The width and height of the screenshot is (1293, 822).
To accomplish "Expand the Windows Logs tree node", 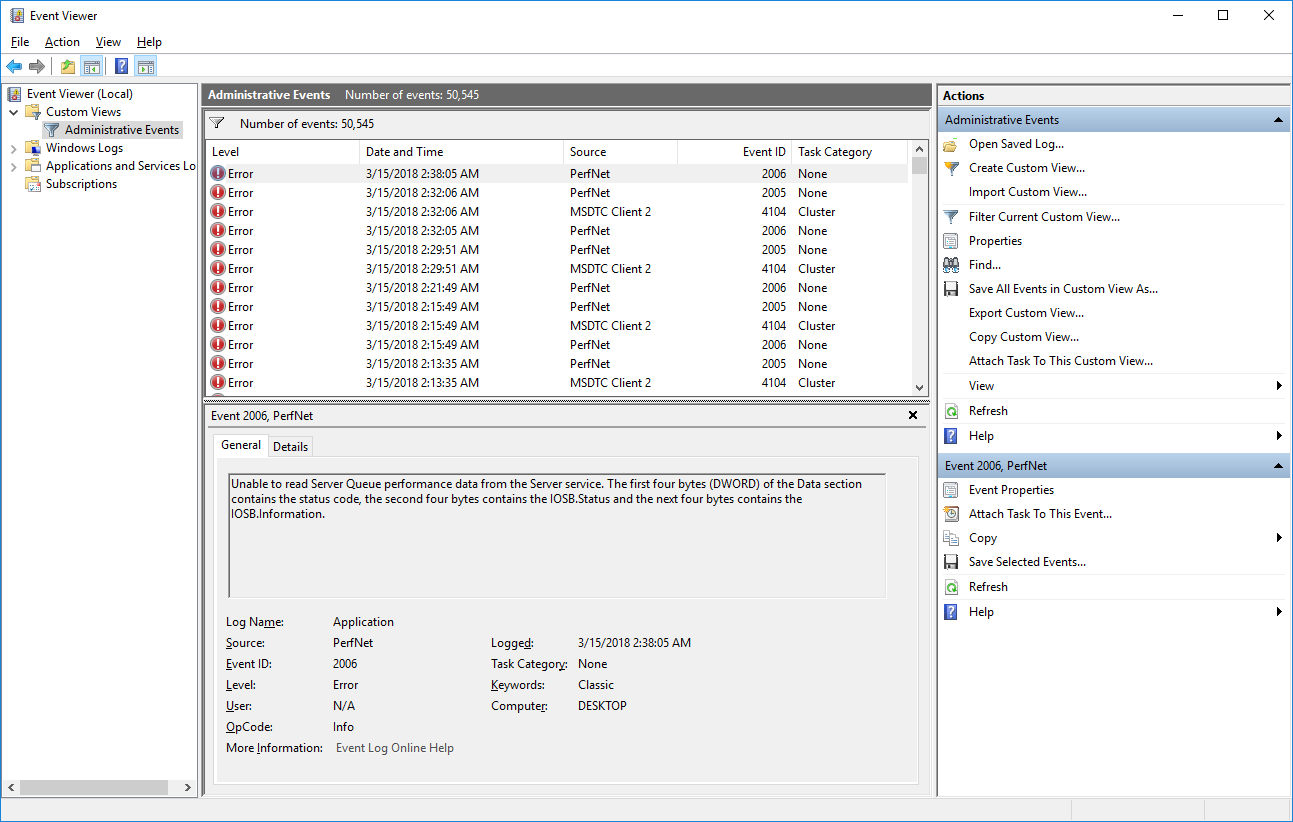I will (14, 148).
